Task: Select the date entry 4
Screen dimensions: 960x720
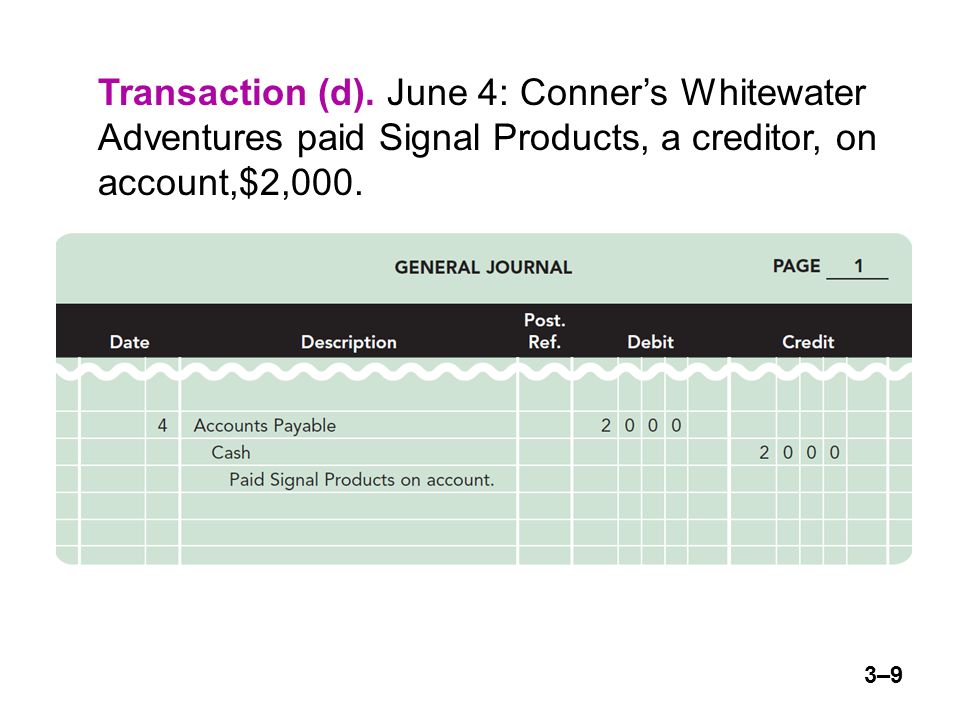Action: pos(162,426)
